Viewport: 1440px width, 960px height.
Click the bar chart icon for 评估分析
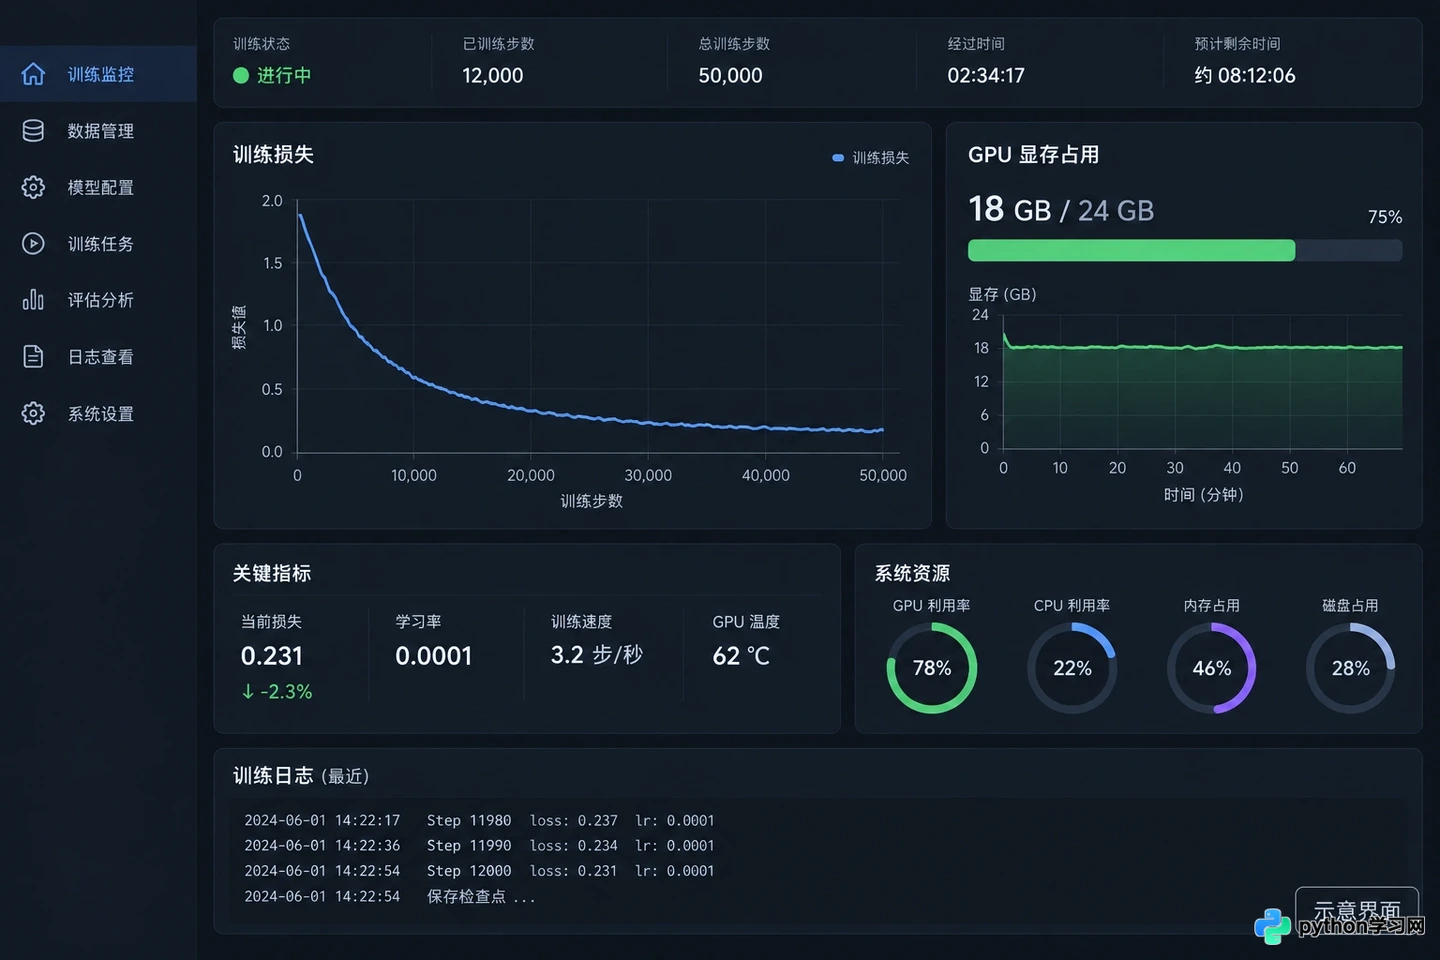33,299
